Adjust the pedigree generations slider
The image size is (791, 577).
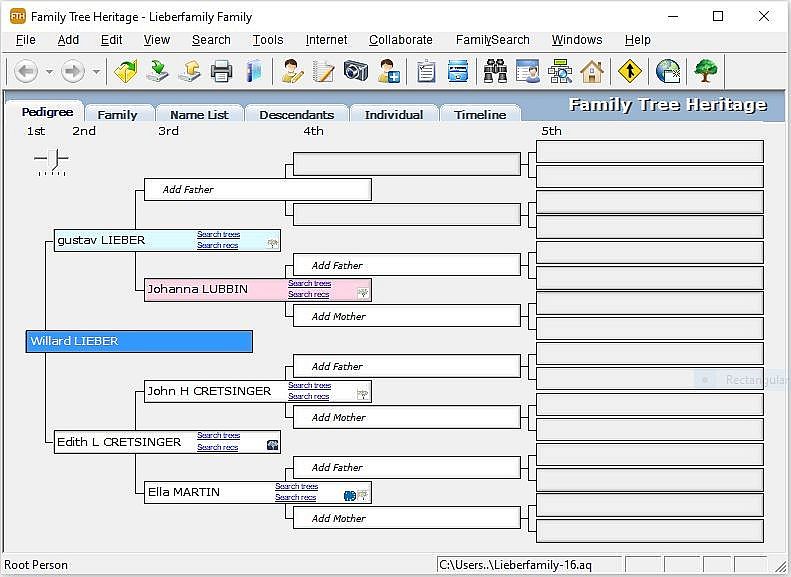[x=52, y=160]
